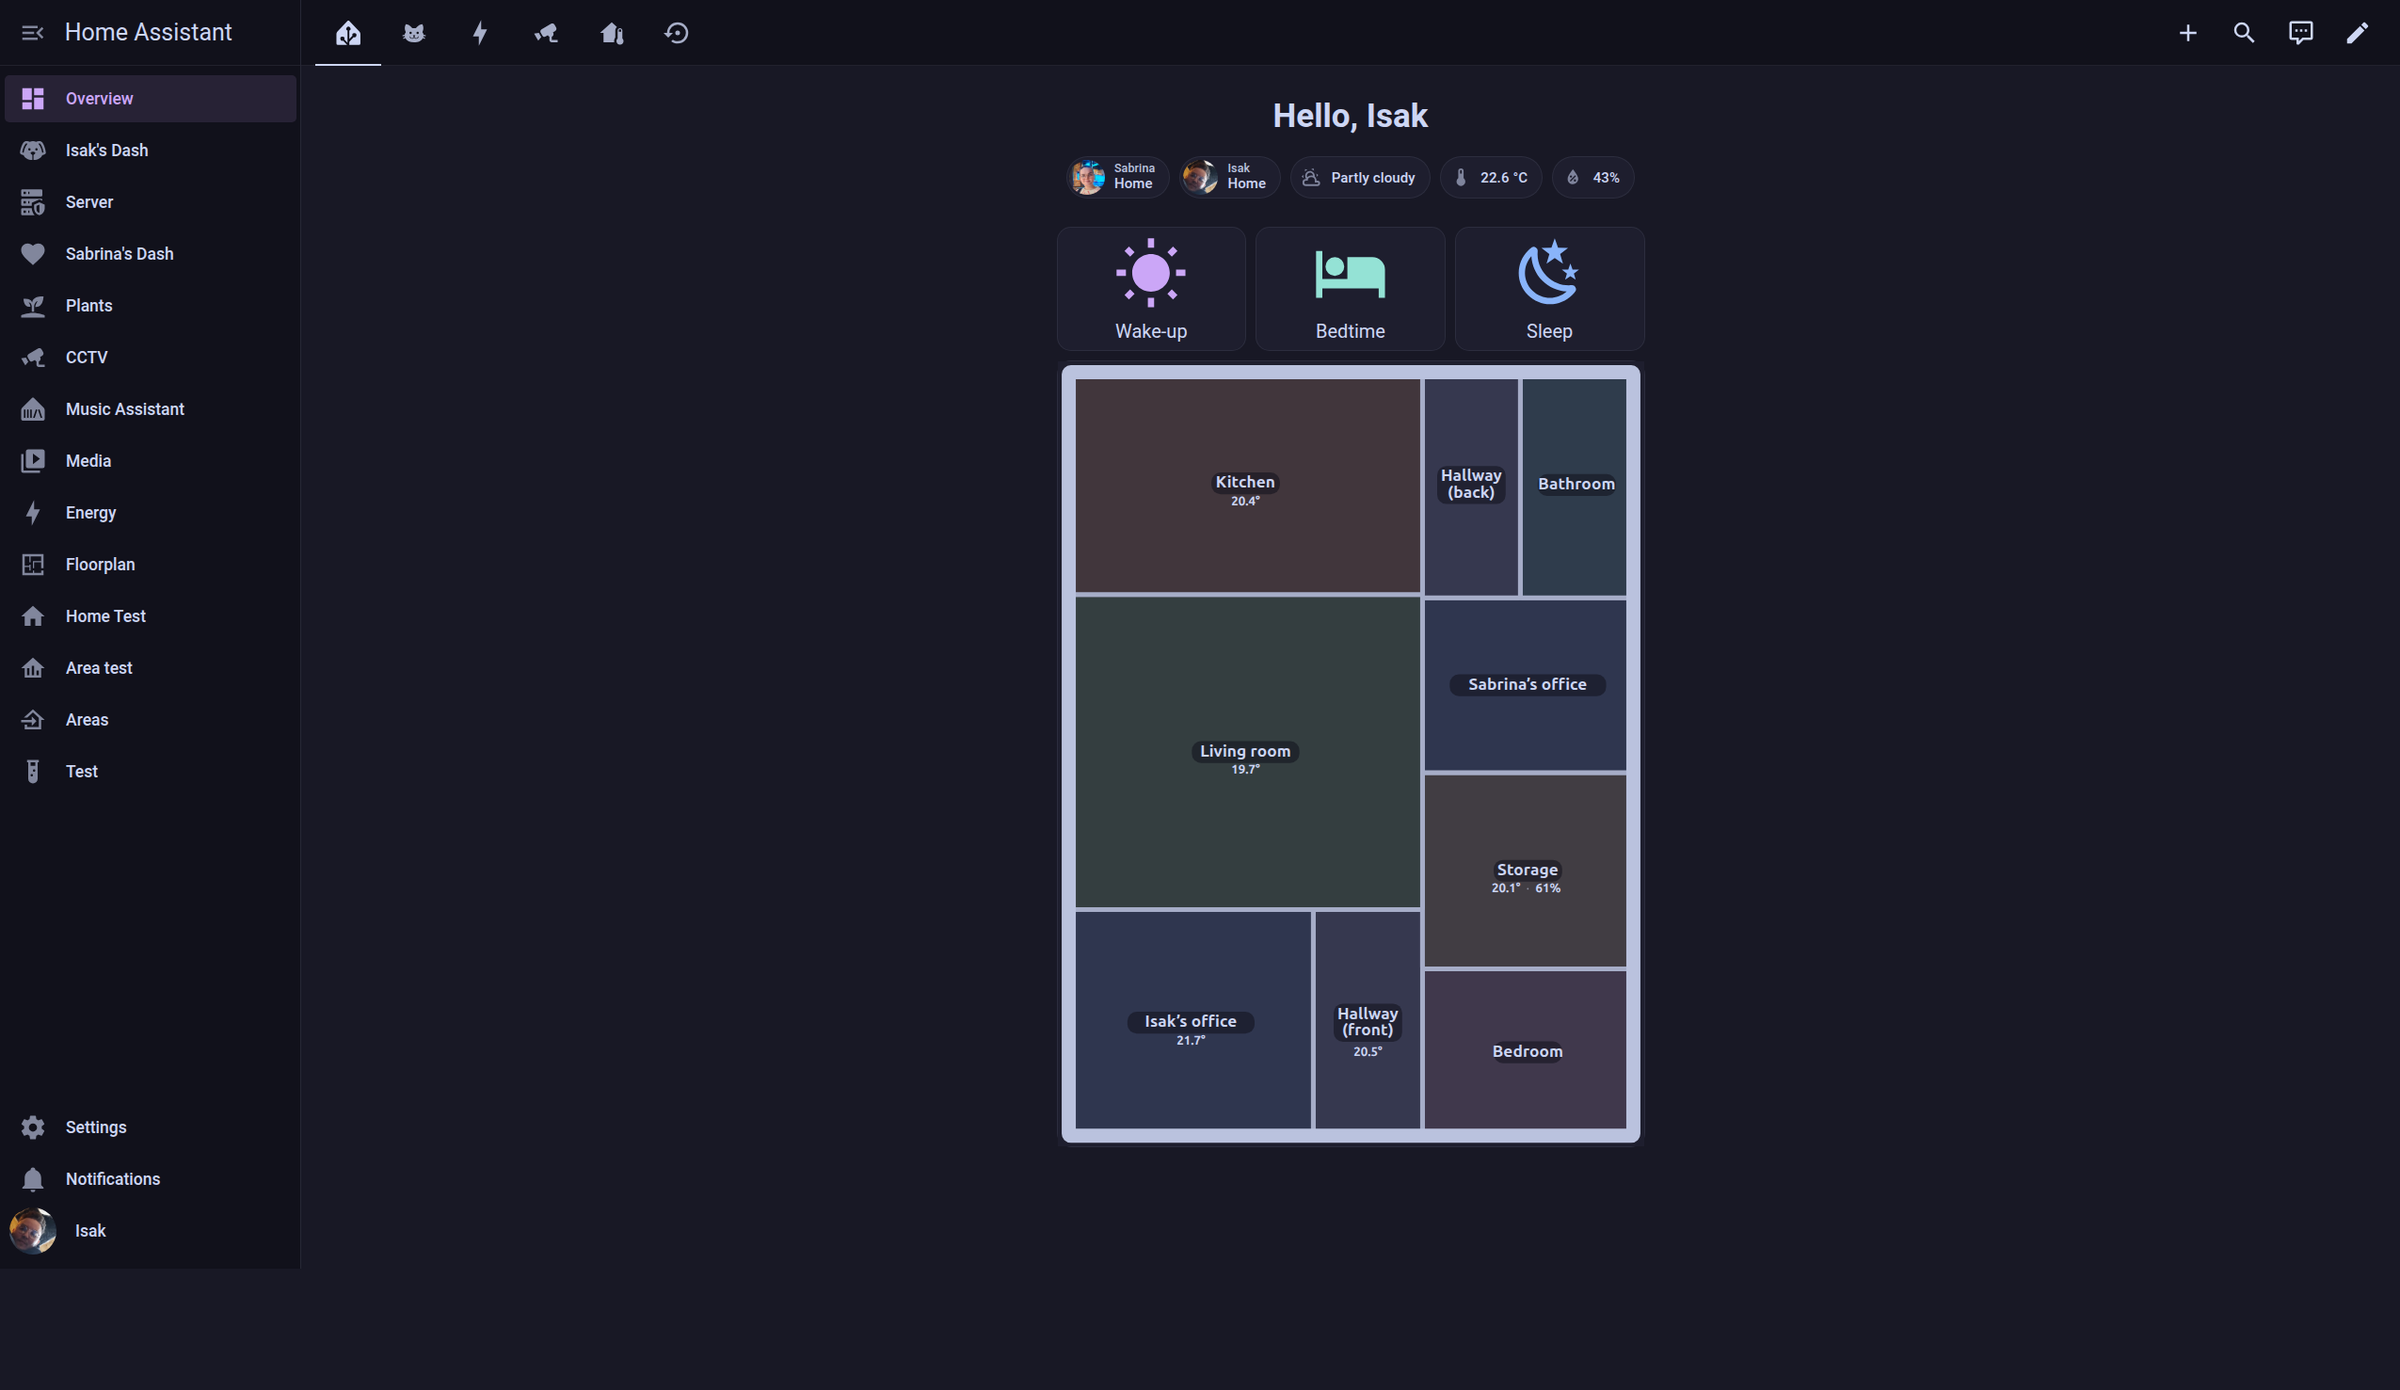The width and height of the screenshot is (2400, 1390).
Task: Select the Hallway (front) room
Action: pyautogui.click(x=1367, y=1020)
